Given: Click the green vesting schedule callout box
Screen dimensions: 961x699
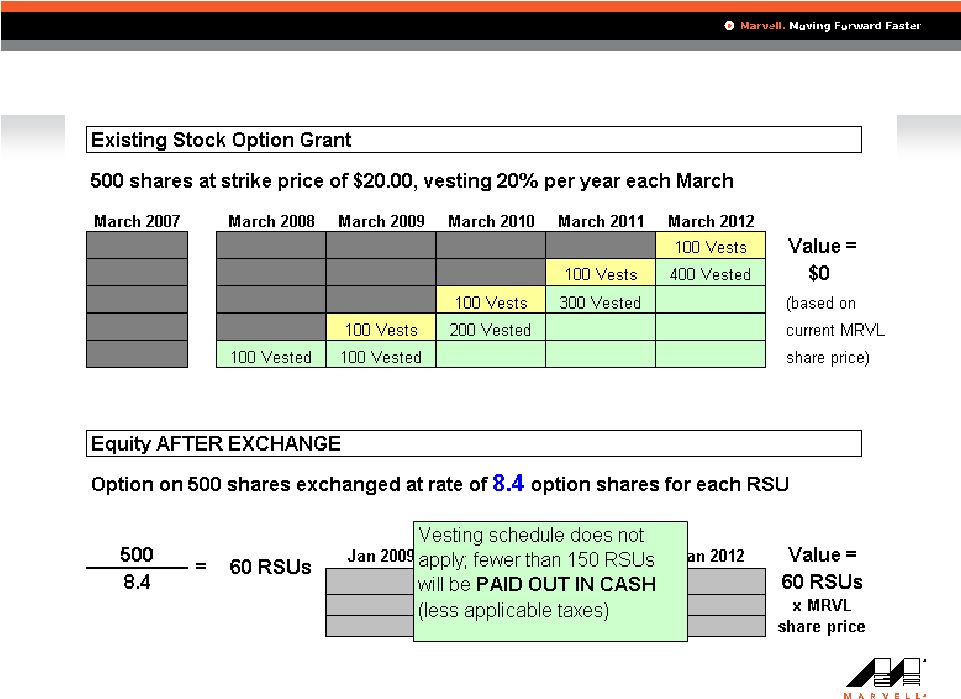Looking at the screenshot, I should coord(550,580).
